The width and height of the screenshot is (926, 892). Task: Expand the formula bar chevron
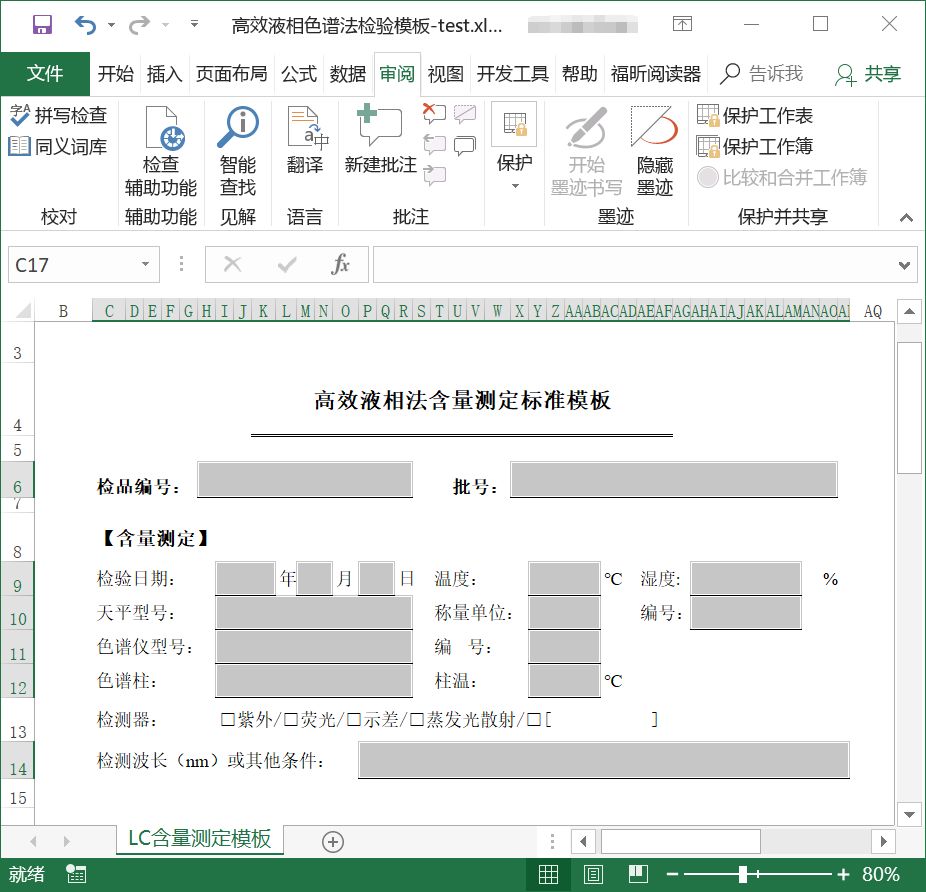[904, 265]
